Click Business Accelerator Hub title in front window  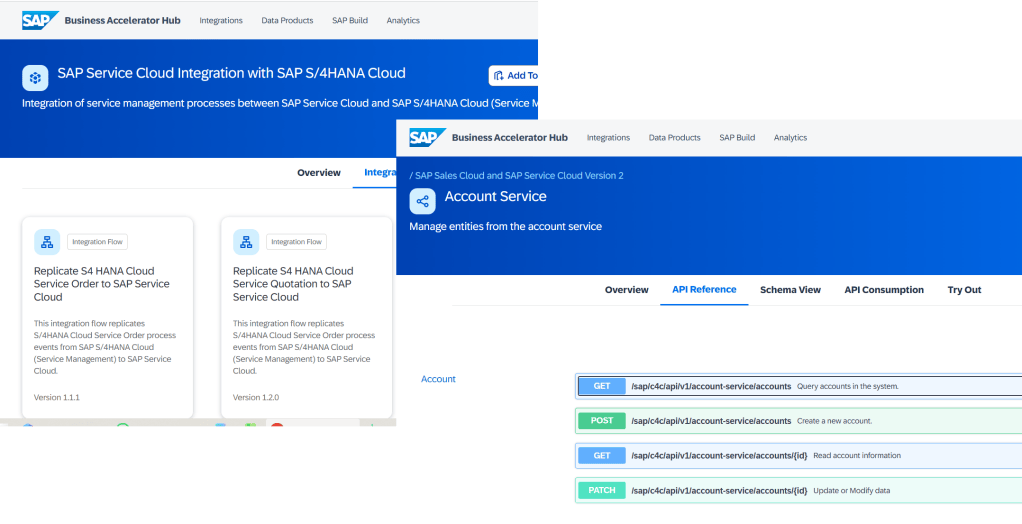point(510,138)
